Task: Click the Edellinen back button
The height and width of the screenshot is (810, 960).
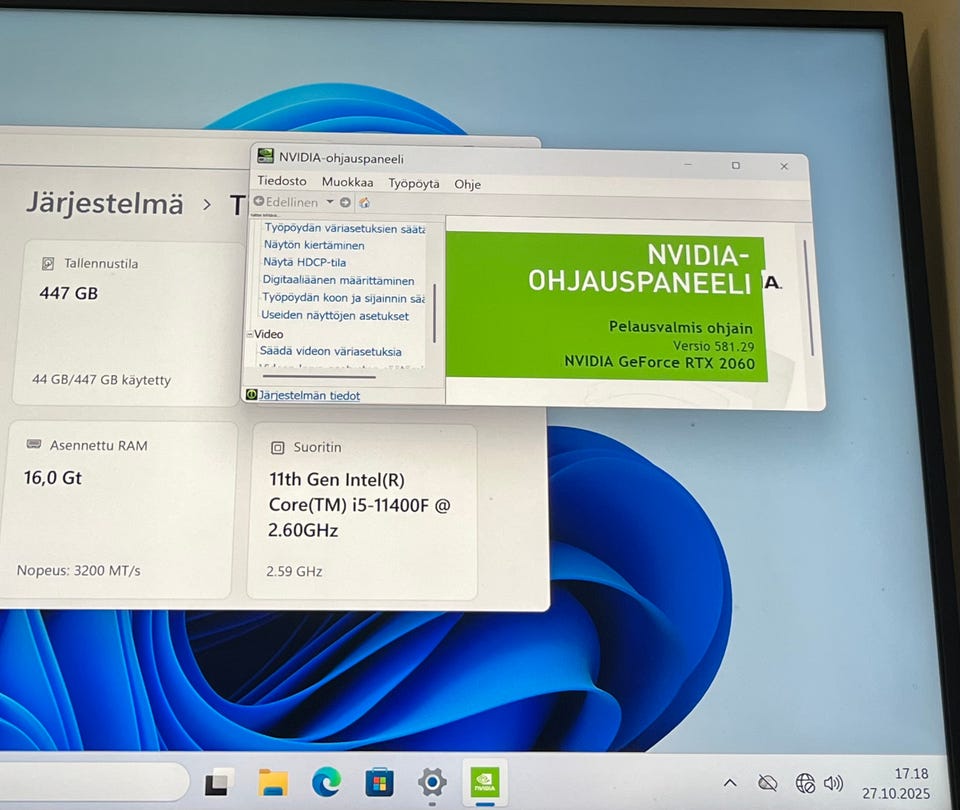Action: [x=285, y=201]
